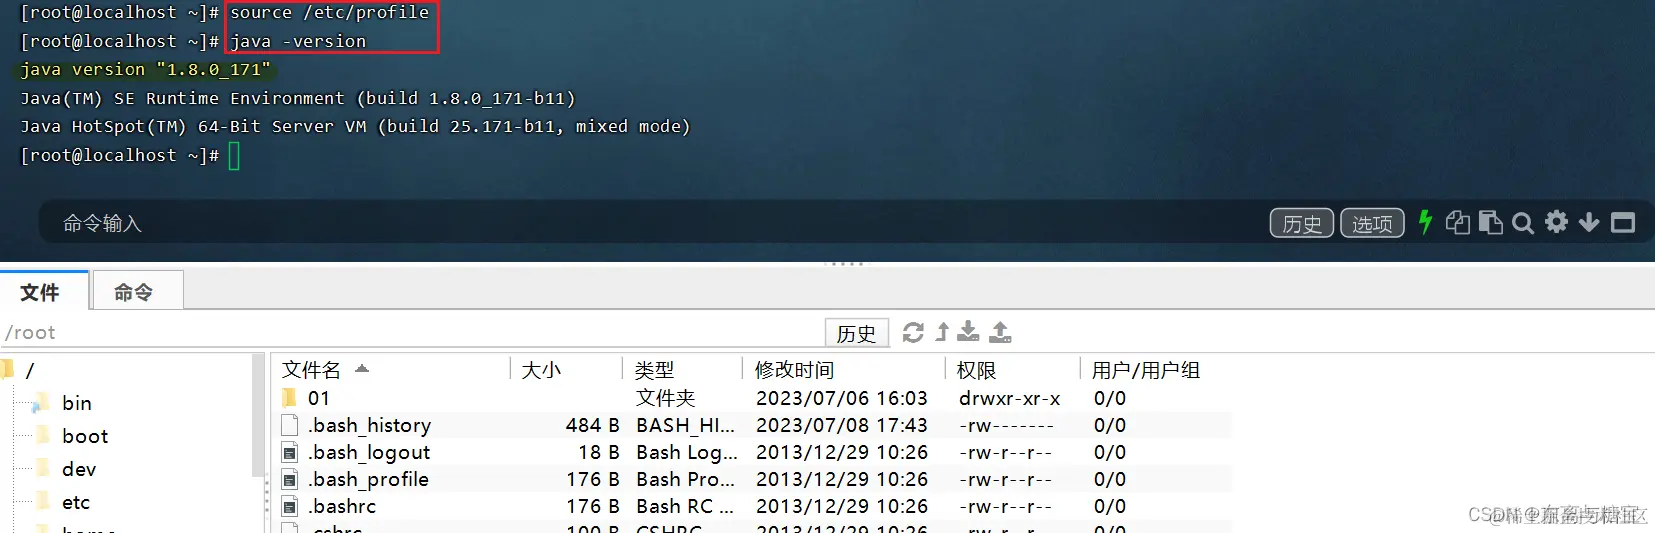
Task: Select the .bash_logout file name
Action: [369, 452]
